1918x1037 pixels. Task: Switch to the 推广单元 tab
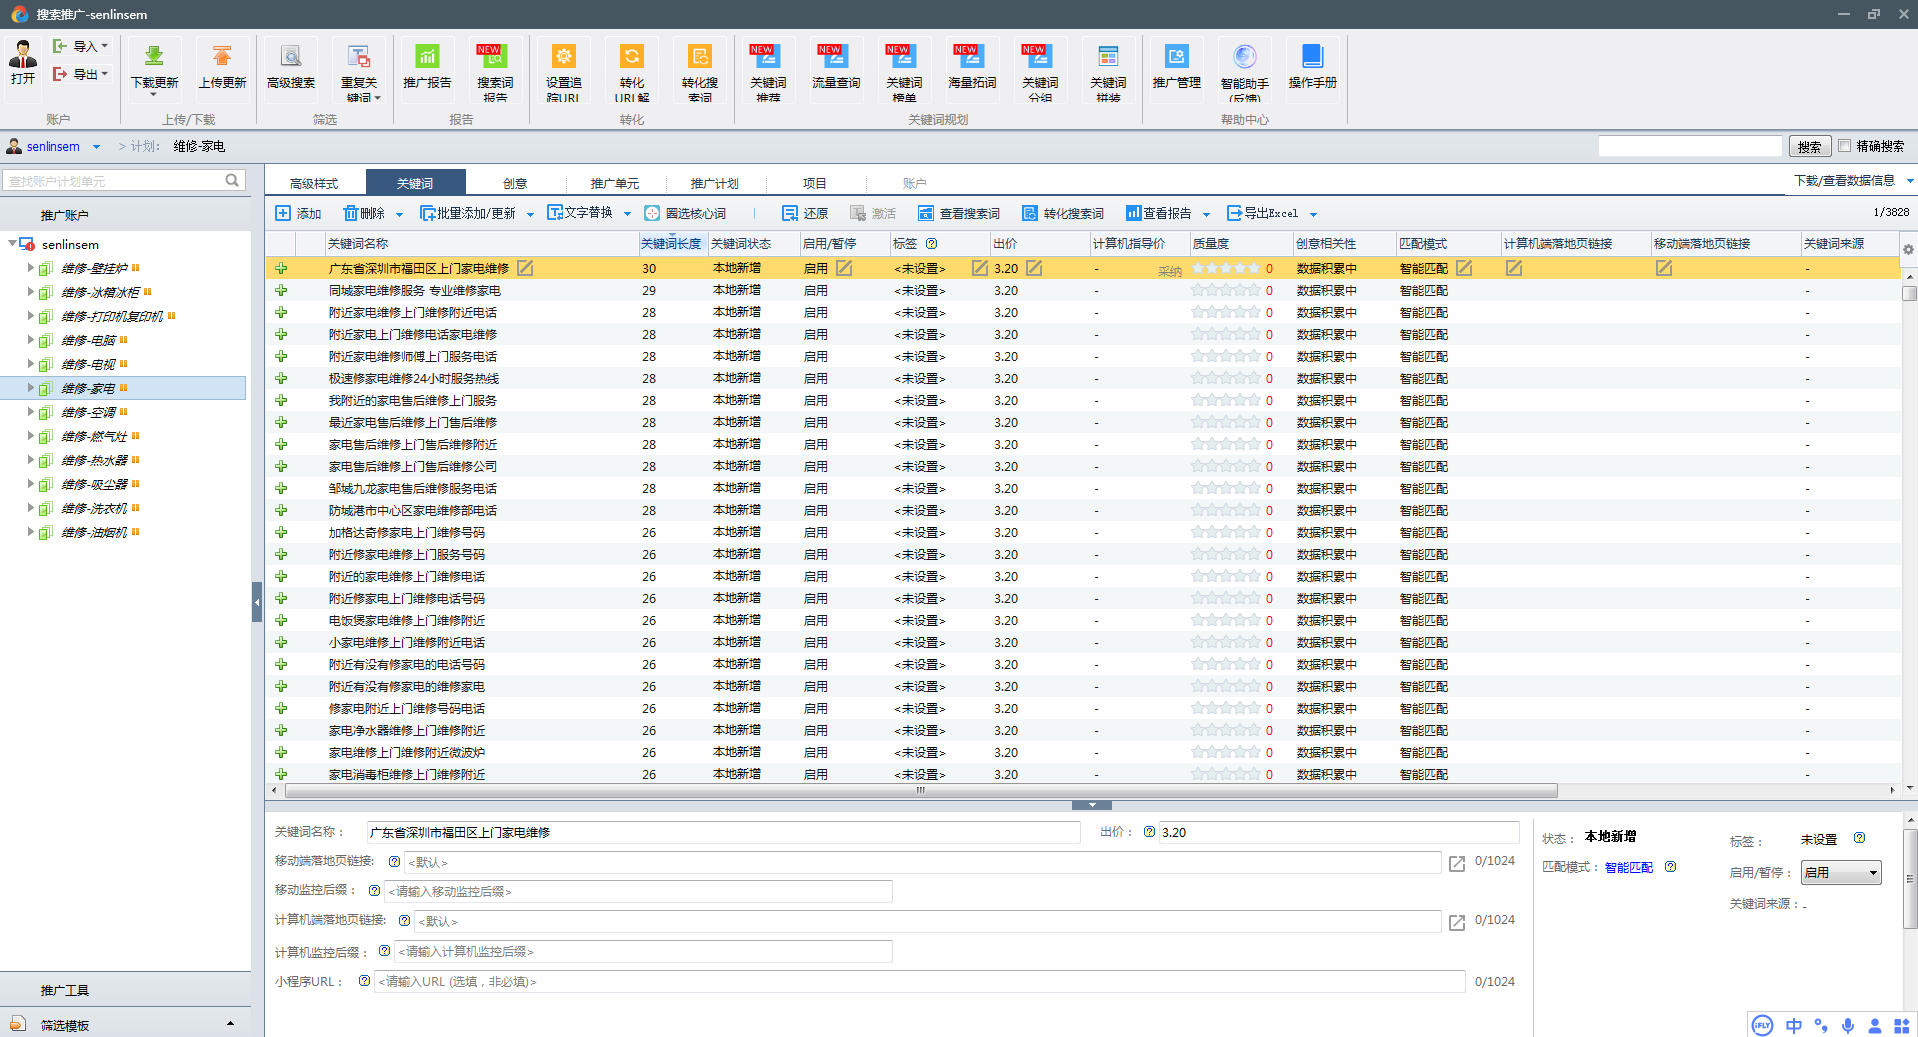pos(614,183)
